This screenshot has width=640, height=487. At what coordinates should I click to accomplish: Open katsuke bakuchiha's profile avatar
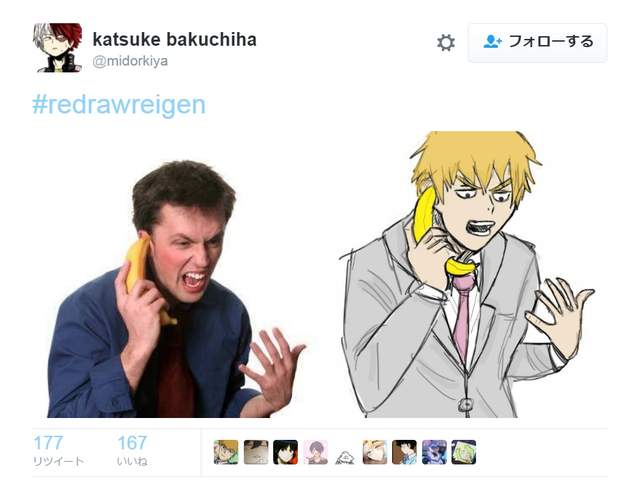click(58, 47)
